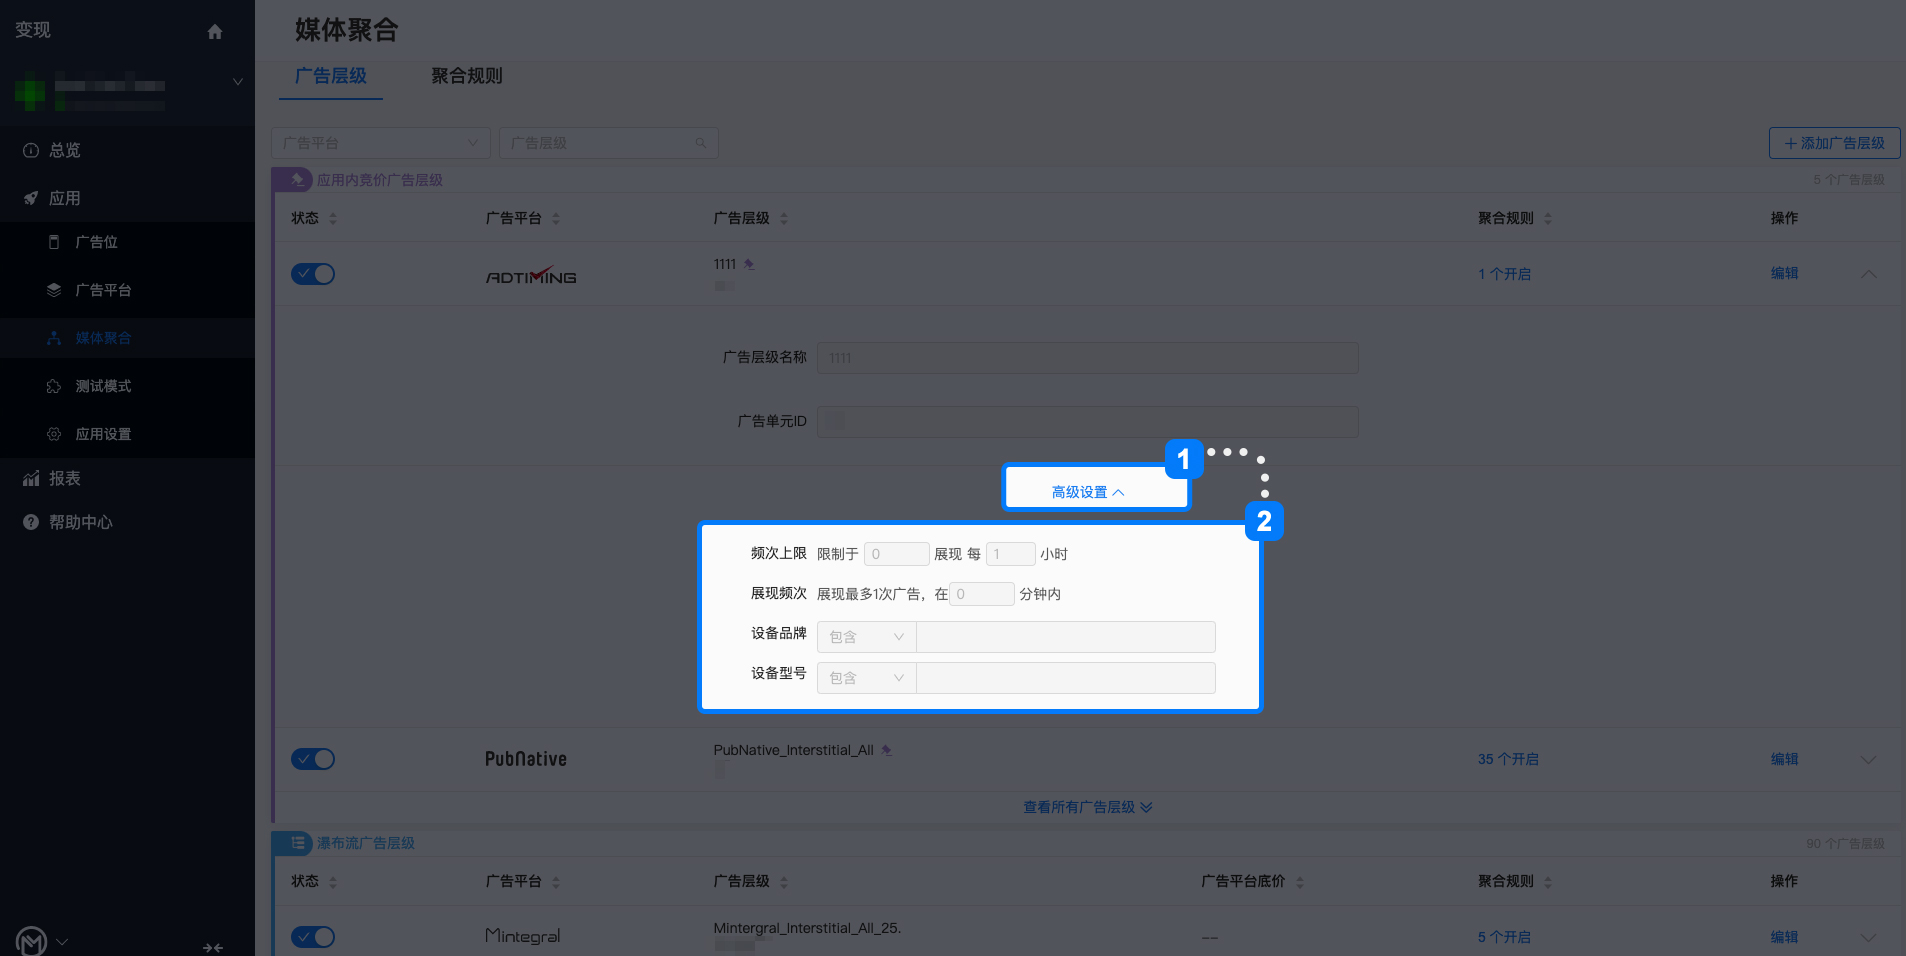Click the PubNative_Interstitial_All instance name
The width and height of the screenshot is (1906, 956).
[x=794, y=750]
